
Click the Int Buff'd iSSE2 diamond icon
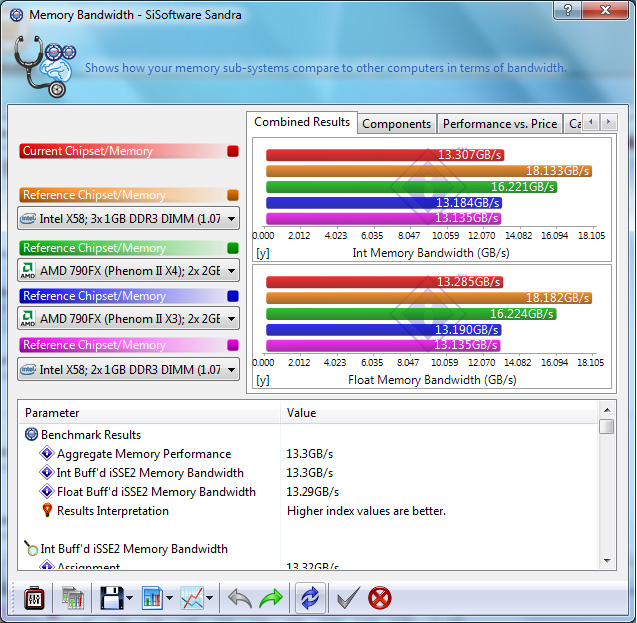tap(47, 472)
